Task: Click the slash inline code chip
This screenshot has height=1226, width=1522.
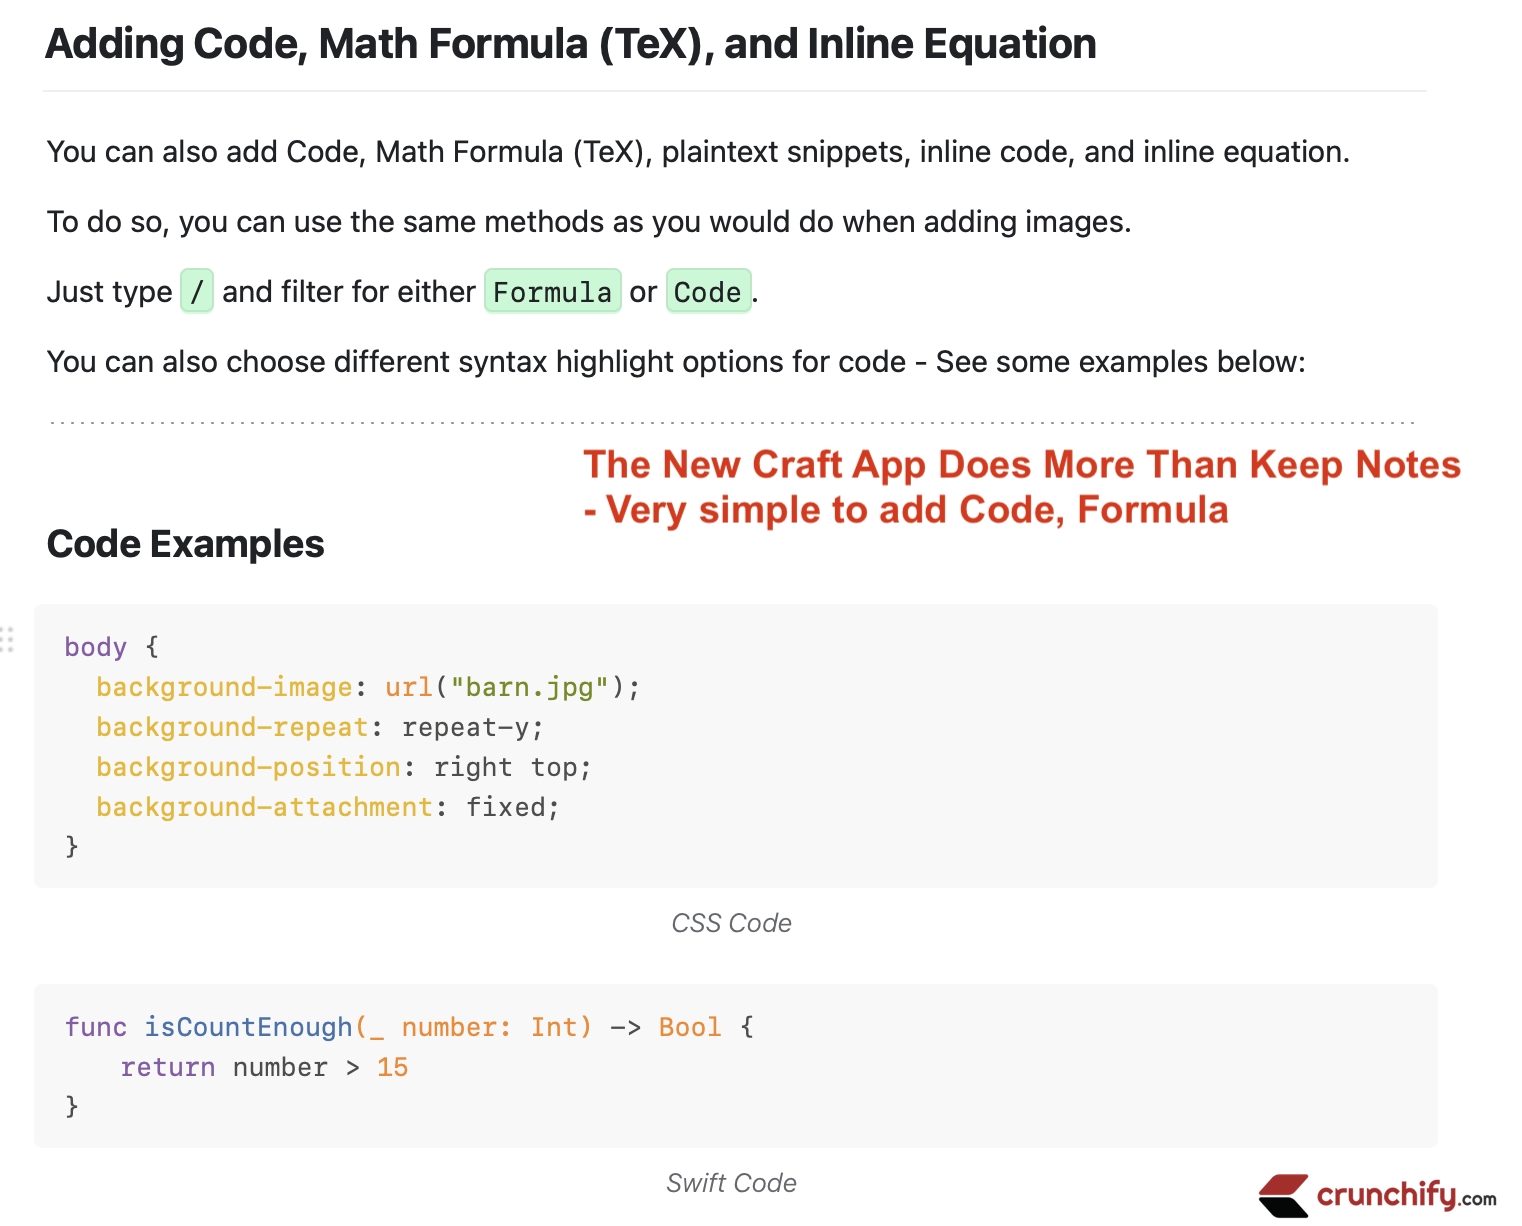Action: point(197,292)
